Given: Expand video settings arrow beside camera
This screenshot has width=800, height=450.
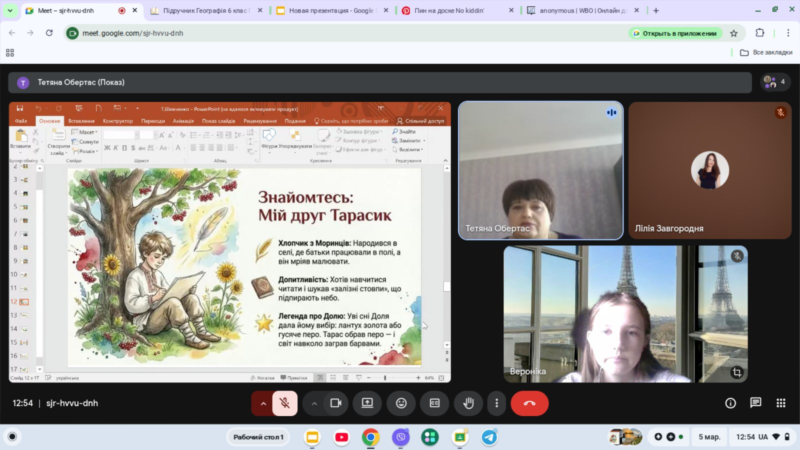Looking at the screenshot, I should click(314, 403).
